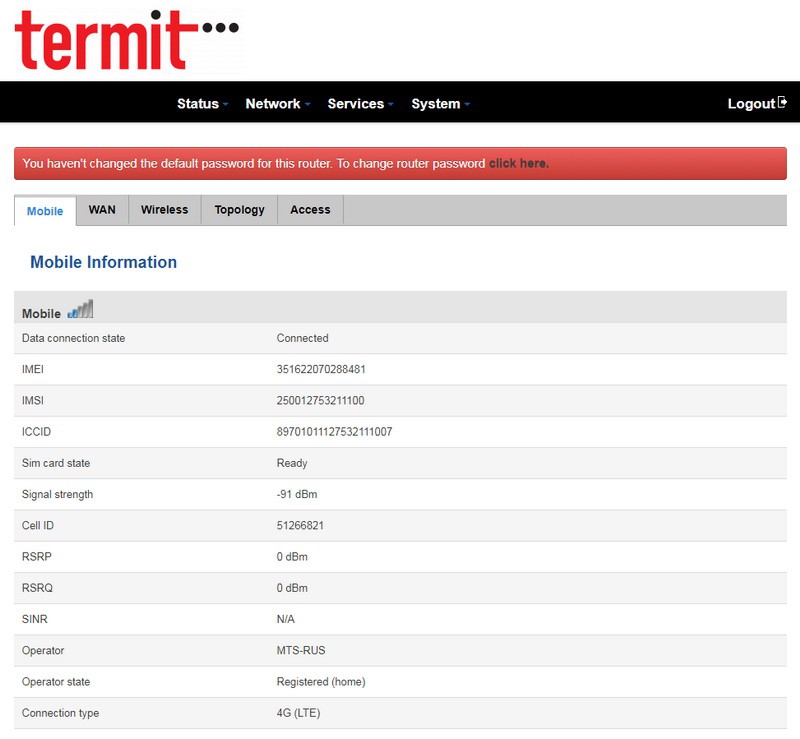
Task: Switch to the Access tab
Action: tap(310, 210)
